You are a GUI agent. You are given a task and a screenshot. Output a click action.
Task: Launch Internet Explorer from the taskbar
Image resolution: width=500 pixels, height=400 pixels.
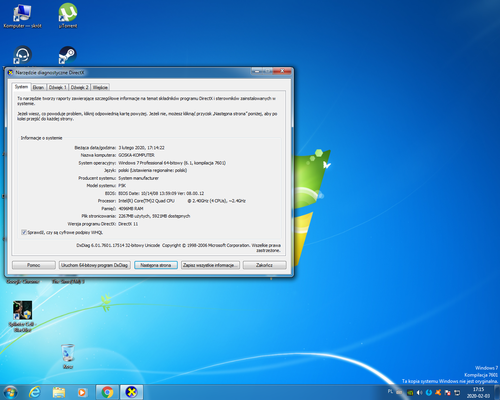pyautogui.click(x=35, y=392)
